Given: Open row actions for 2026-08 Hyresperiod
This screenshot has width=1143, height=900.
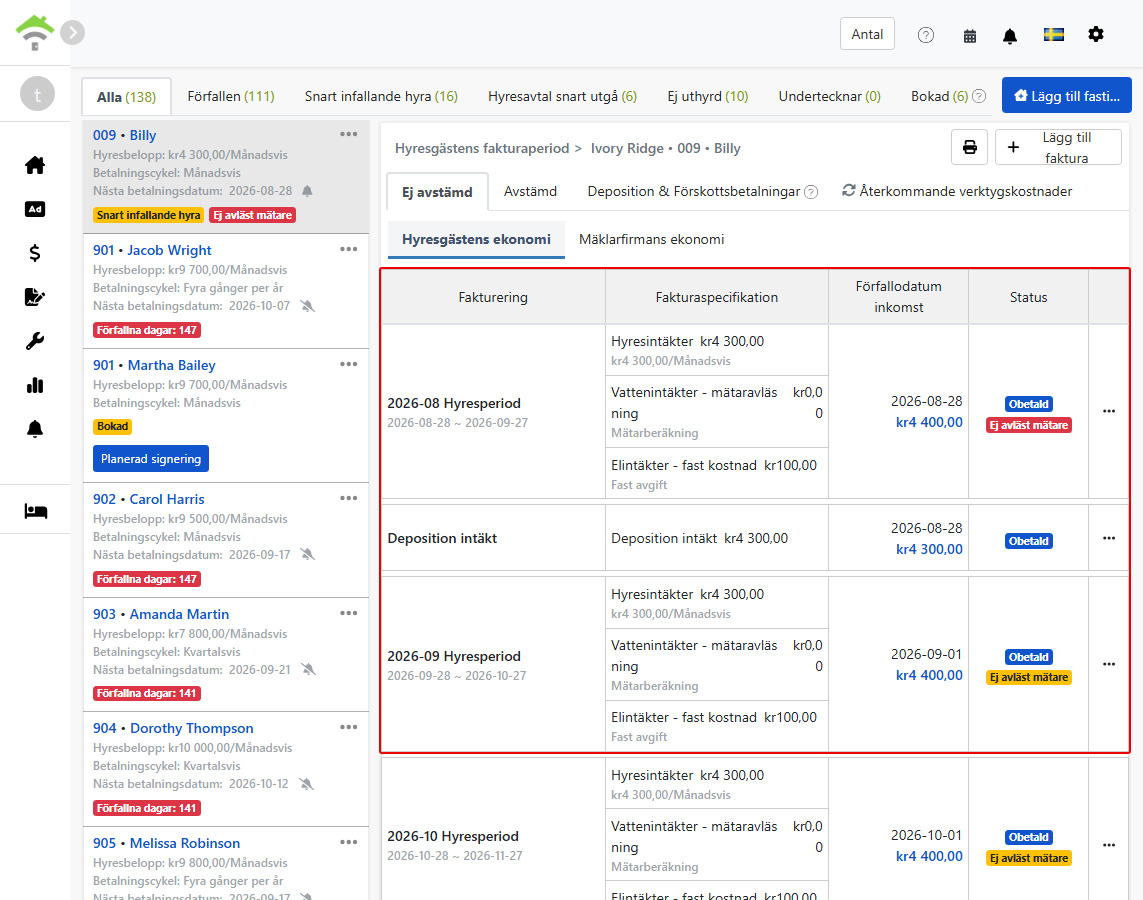Looking at the screenshot, I should tap(1109, 411).
